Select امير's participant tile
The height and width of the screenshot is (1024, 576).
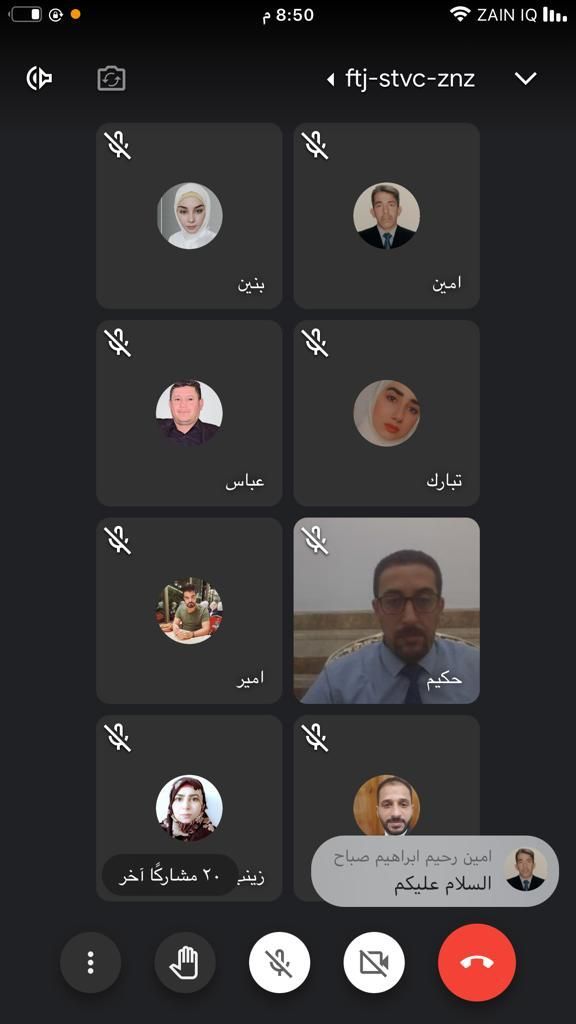[x=189, y=611]
